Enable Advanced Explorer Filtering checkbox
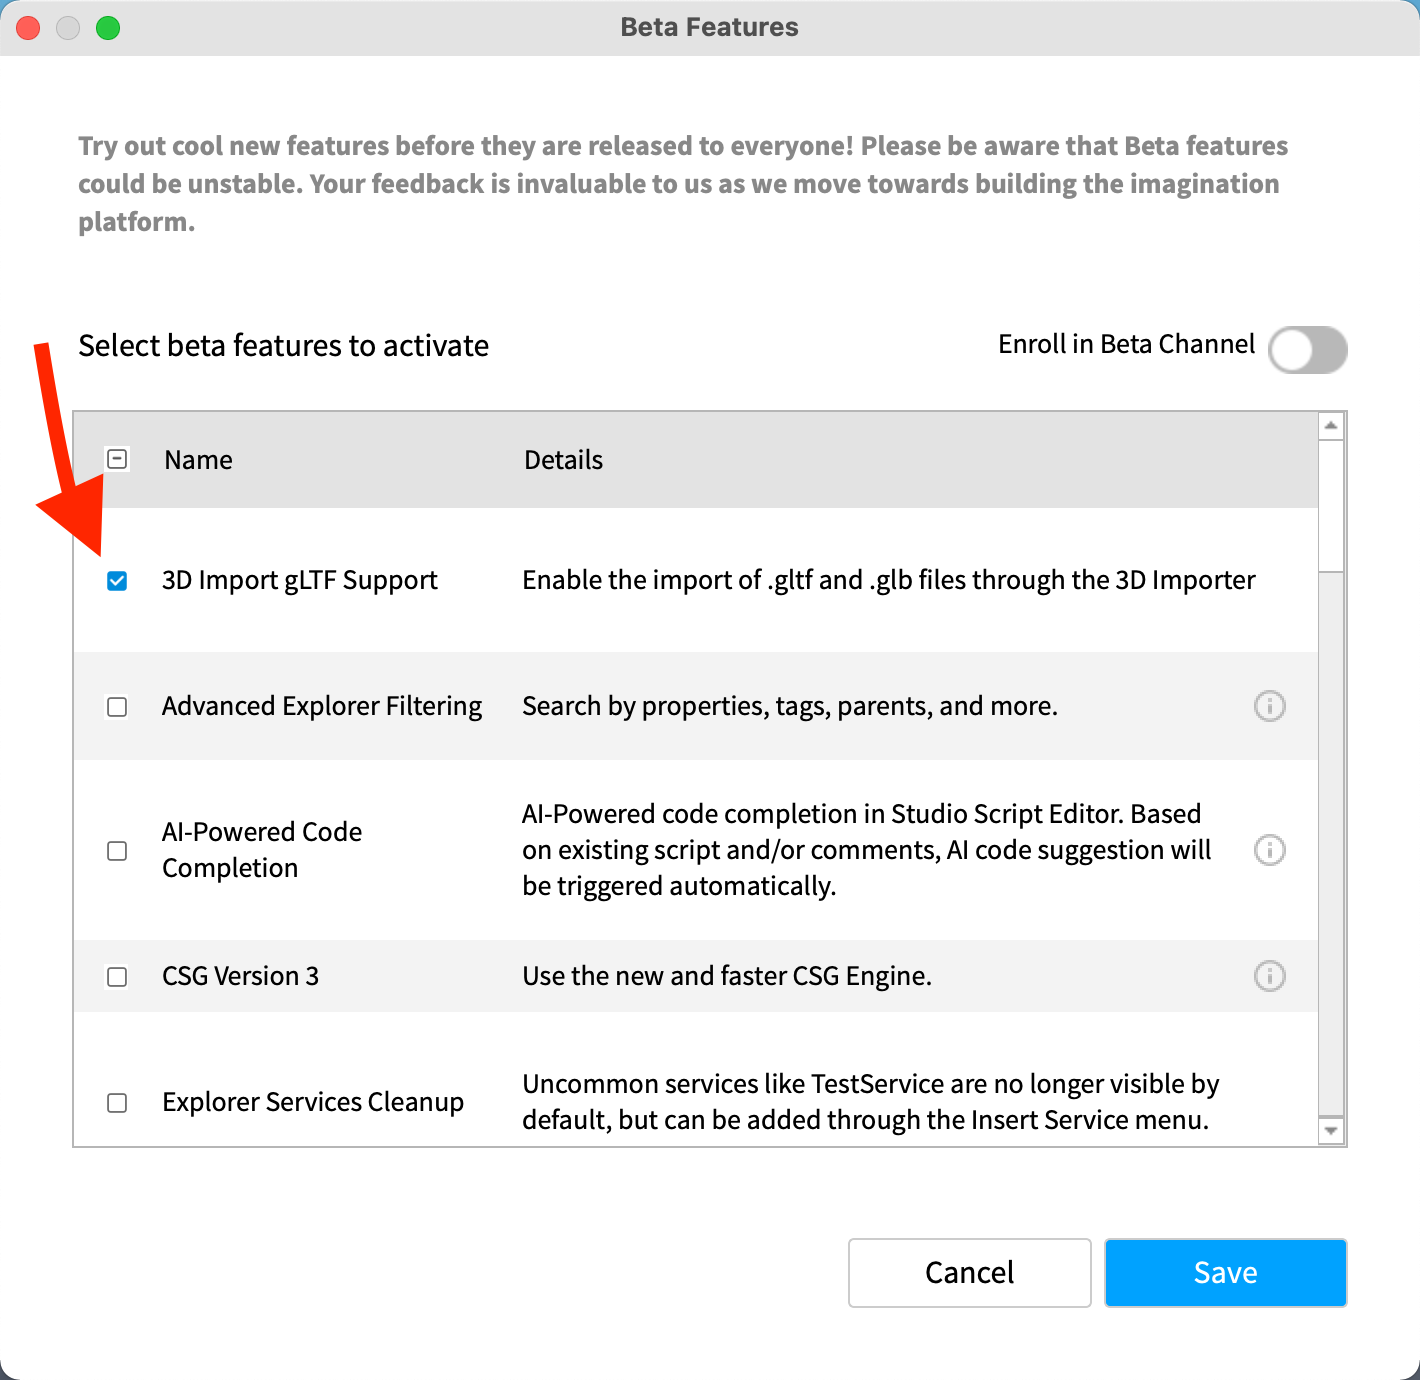Image resolution: width=1420 pixels, height=1380 pixels. (x=117, y=707)
